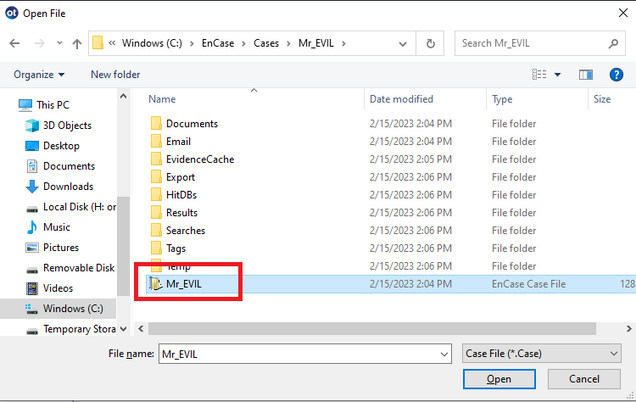Sort by the Date modified column header
636x402 pixels.
401,99
